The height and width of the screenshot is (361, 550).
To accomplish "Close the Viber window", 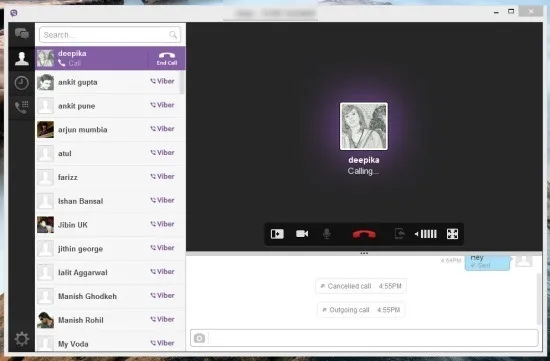I will point(531,12).
